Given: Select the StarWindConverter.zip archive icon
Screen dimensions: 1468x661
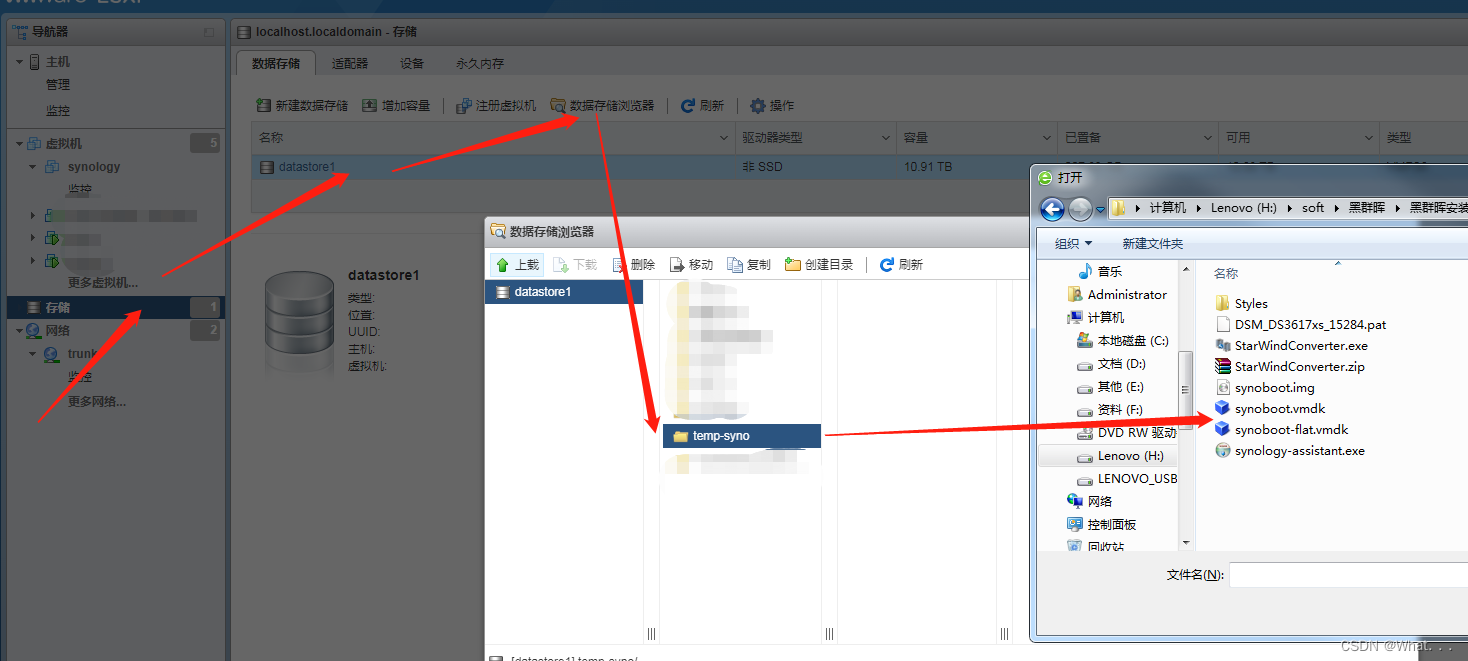Looking at the screenshot, I should [x=1222, y=366].
